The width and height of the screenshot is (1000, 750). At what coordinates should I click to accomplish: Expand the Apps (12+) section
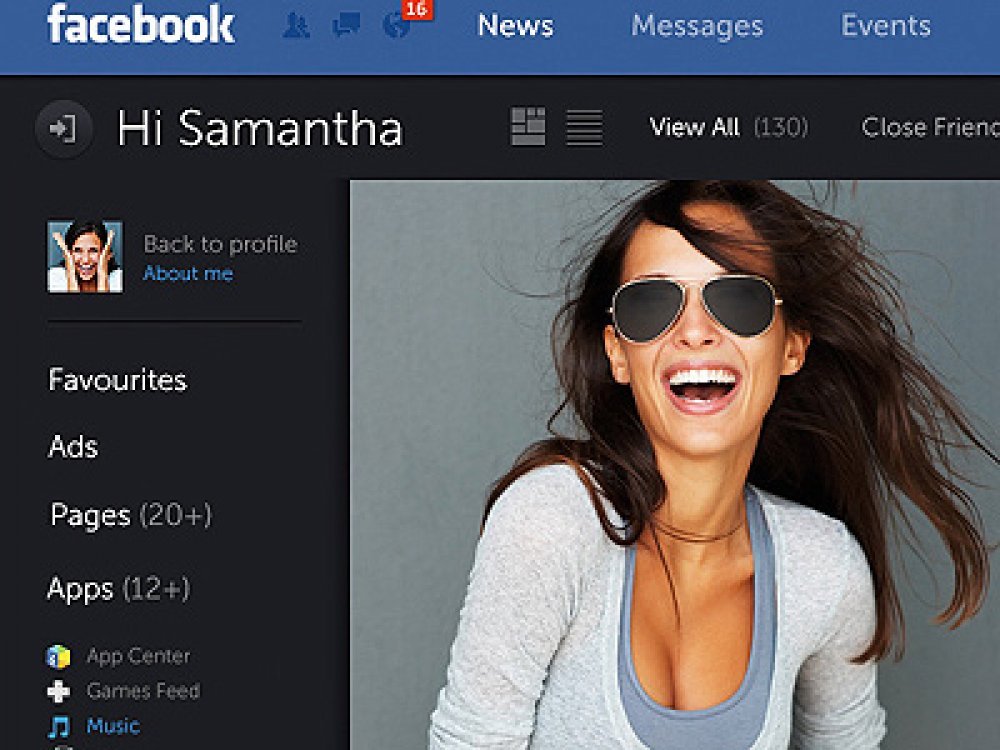click(x=119, y=589)
